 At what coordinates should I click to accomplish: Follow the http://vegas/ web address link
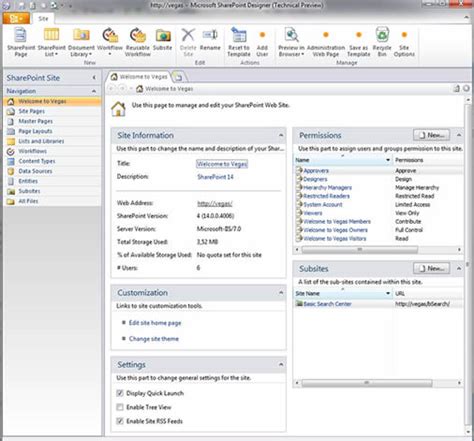(x=215, y=203)
